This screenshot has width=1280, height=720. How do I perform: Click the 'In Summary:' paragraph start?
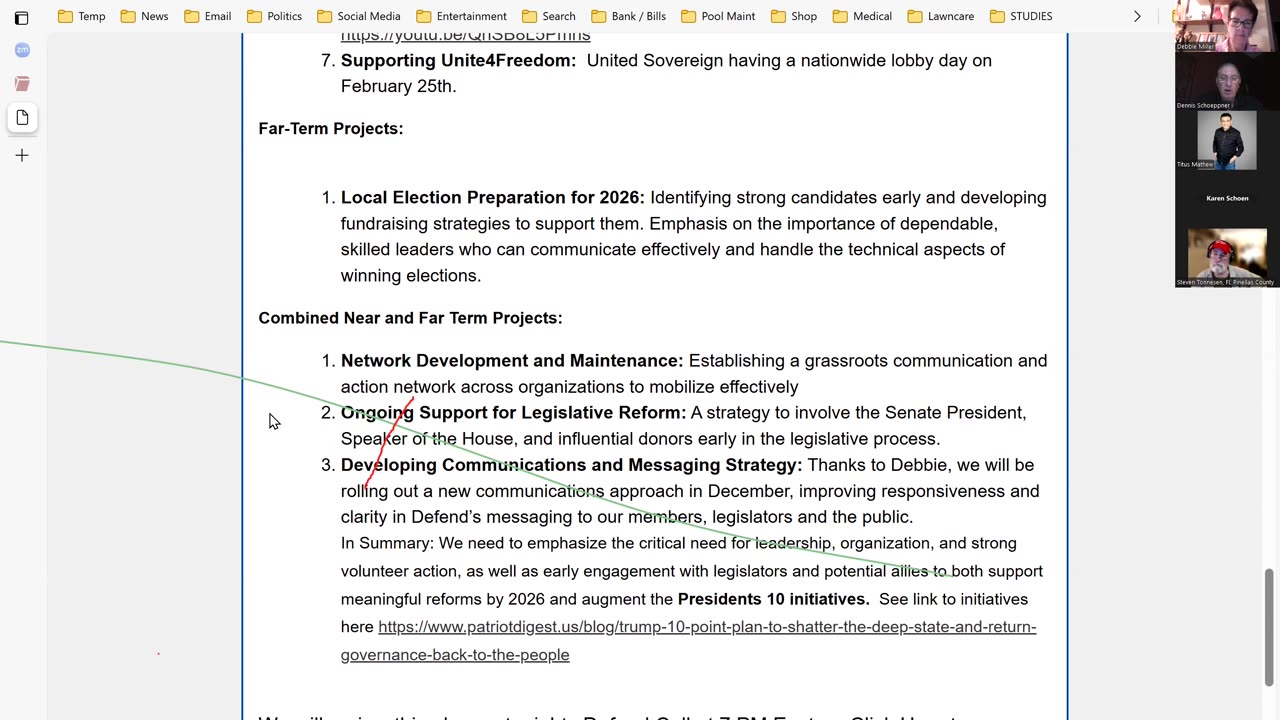coord(387,543)
